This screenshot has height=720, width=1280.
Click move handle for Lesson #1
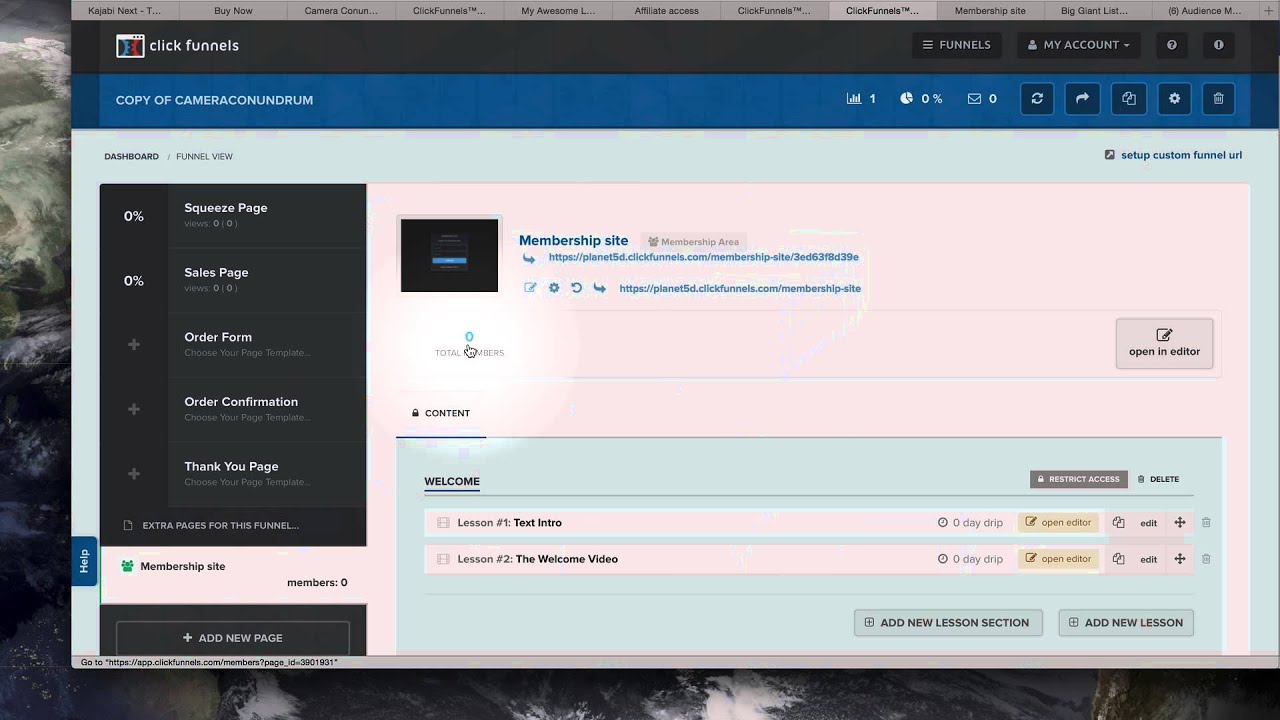(1180, 523)
